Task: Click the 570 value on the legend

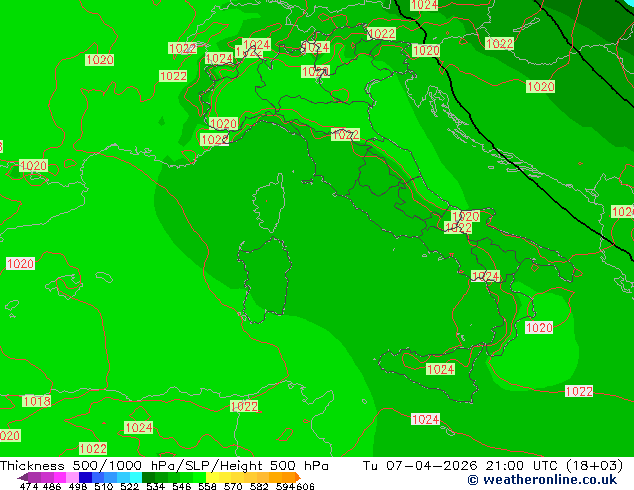Action: click(x=233, y=486)
